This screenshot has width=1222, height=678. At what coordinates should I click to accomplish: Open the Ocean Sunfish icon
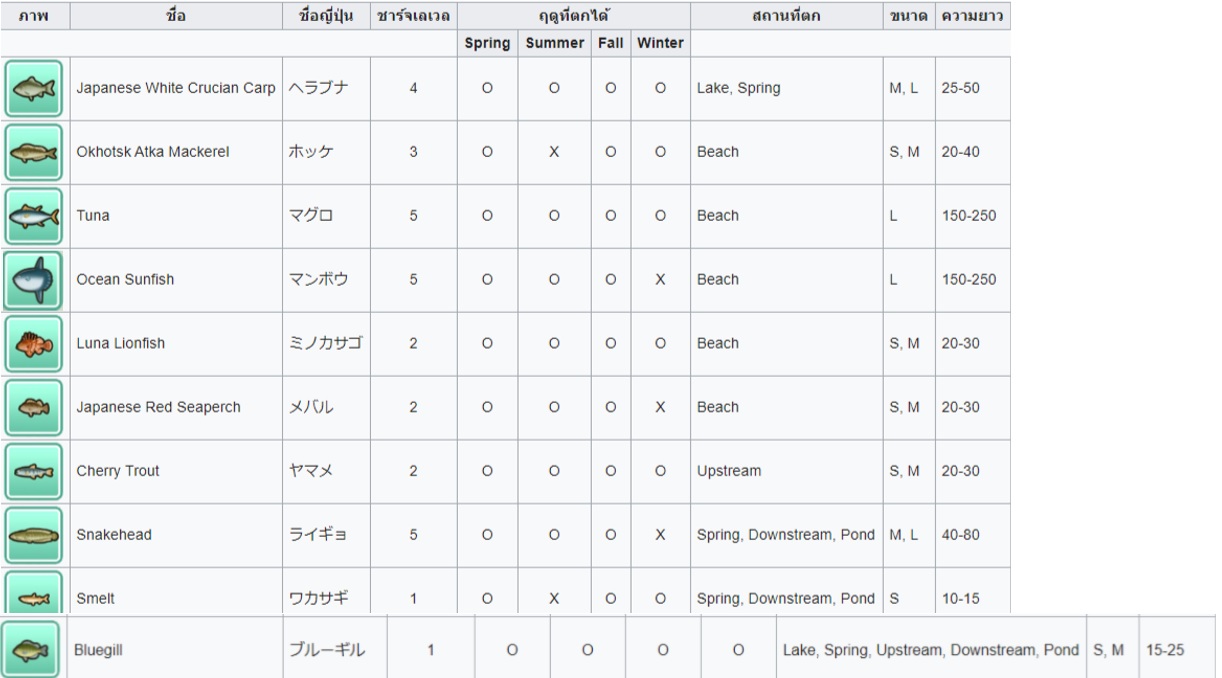[x=33, y=280]
